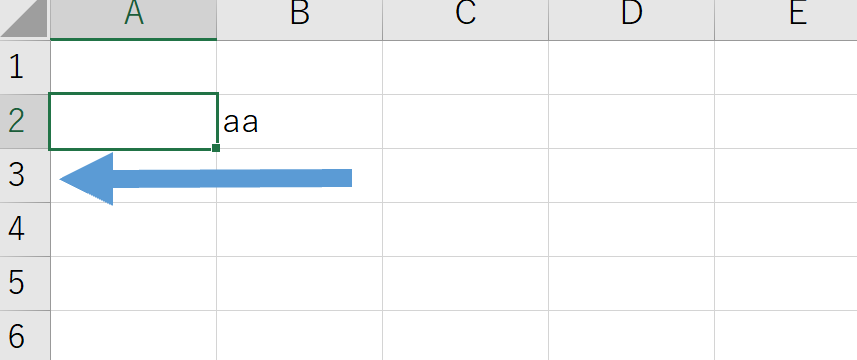Select cell C4
This screenshot has height=360, width=857.
point(466,229)
